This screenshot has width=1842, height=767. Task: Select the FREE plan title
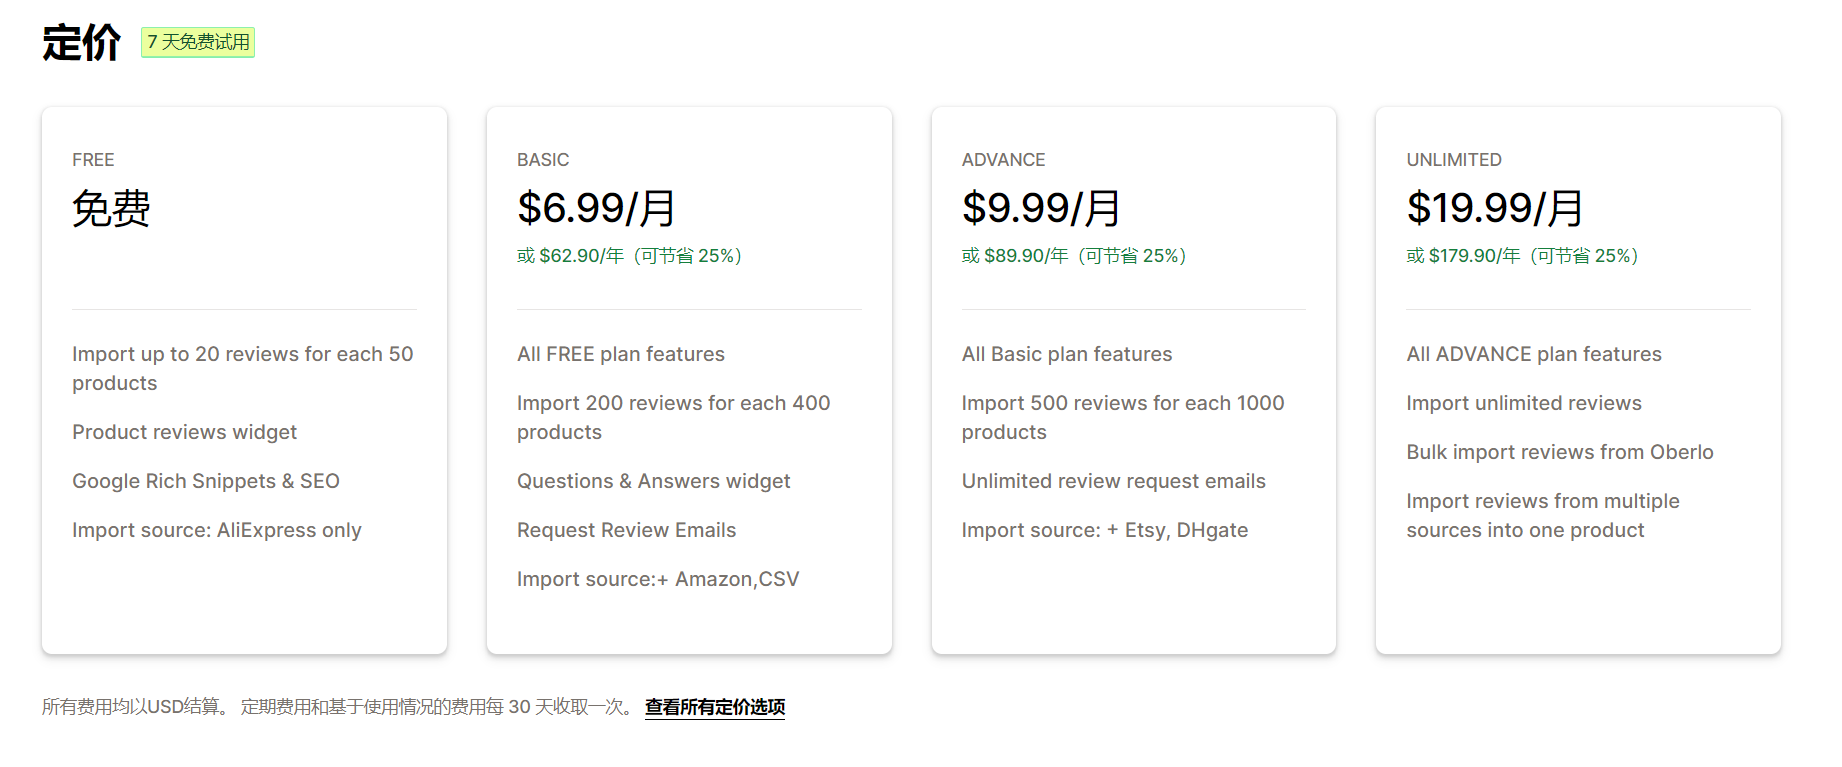click(93, 160)
